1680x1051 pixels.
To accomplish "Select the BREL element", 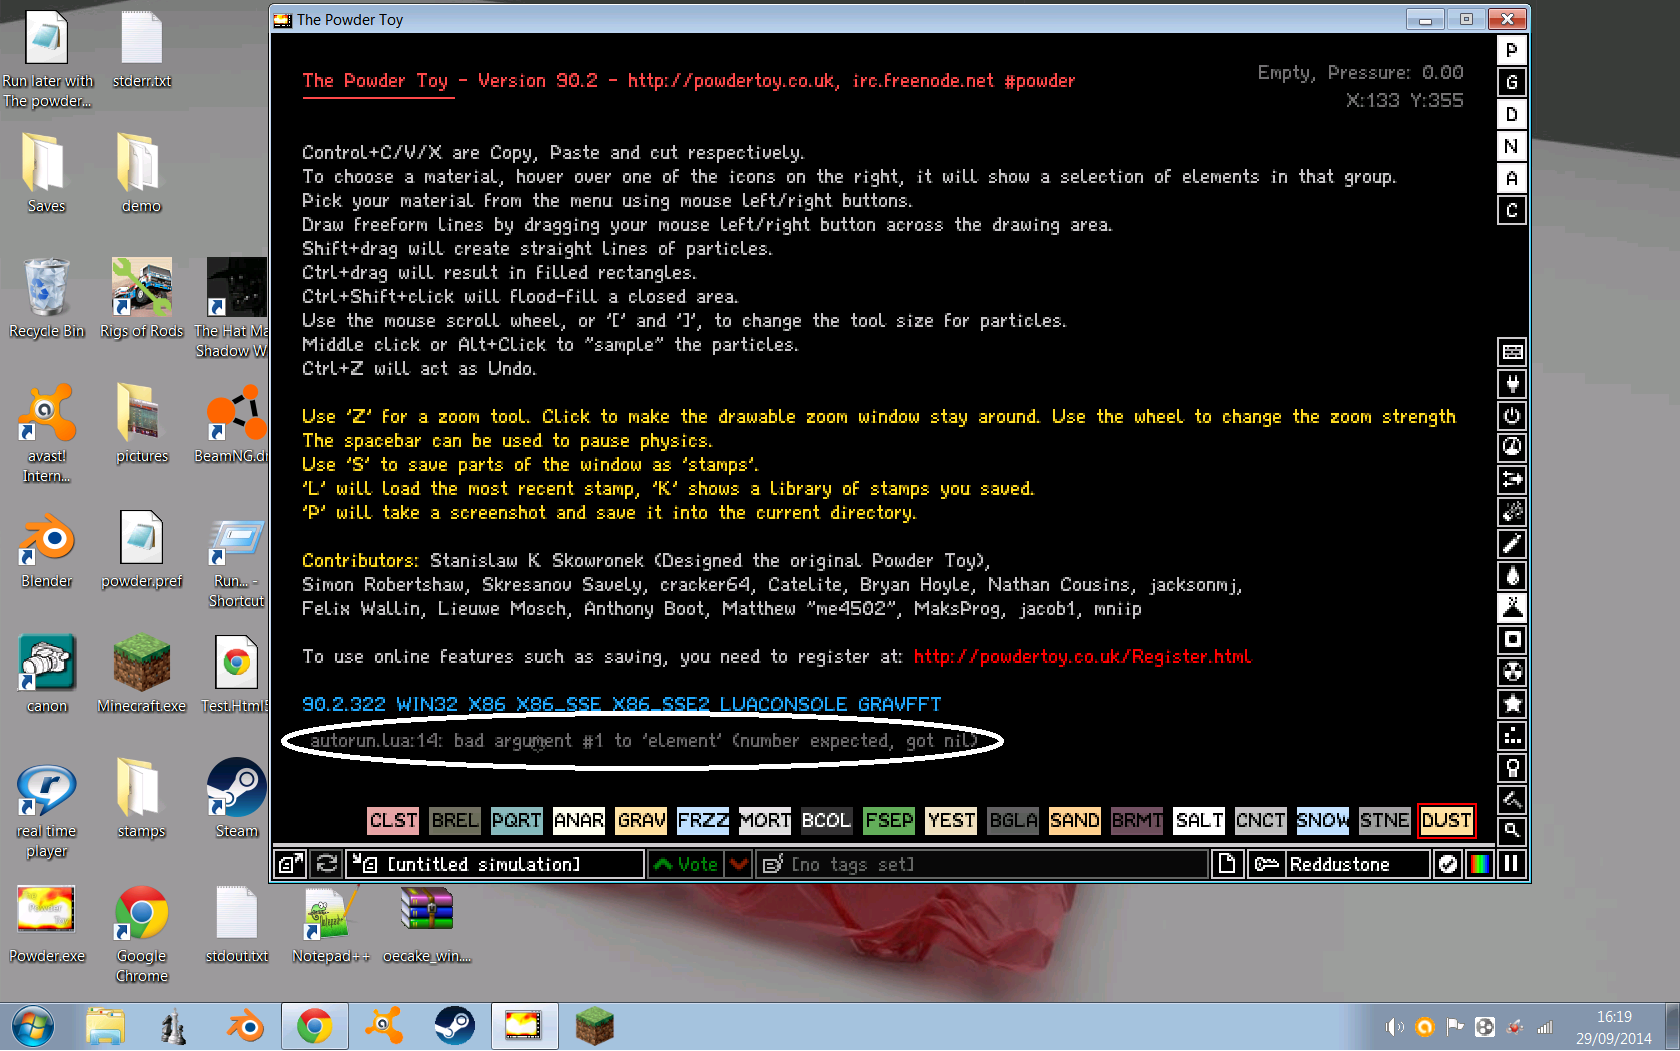I will click(x=455, y=821).
